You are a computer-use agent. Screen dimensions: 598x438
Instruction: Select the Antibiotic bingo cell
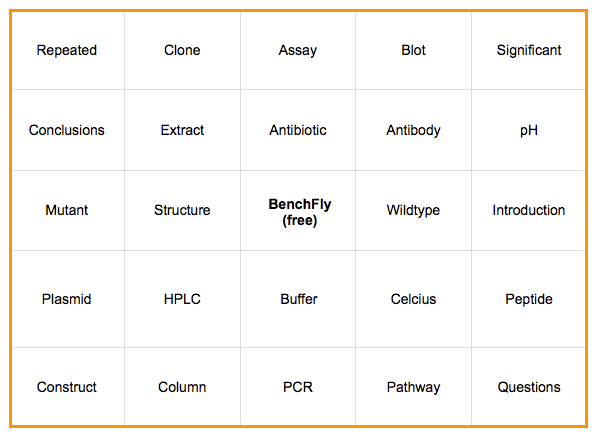tap(298, 130)
